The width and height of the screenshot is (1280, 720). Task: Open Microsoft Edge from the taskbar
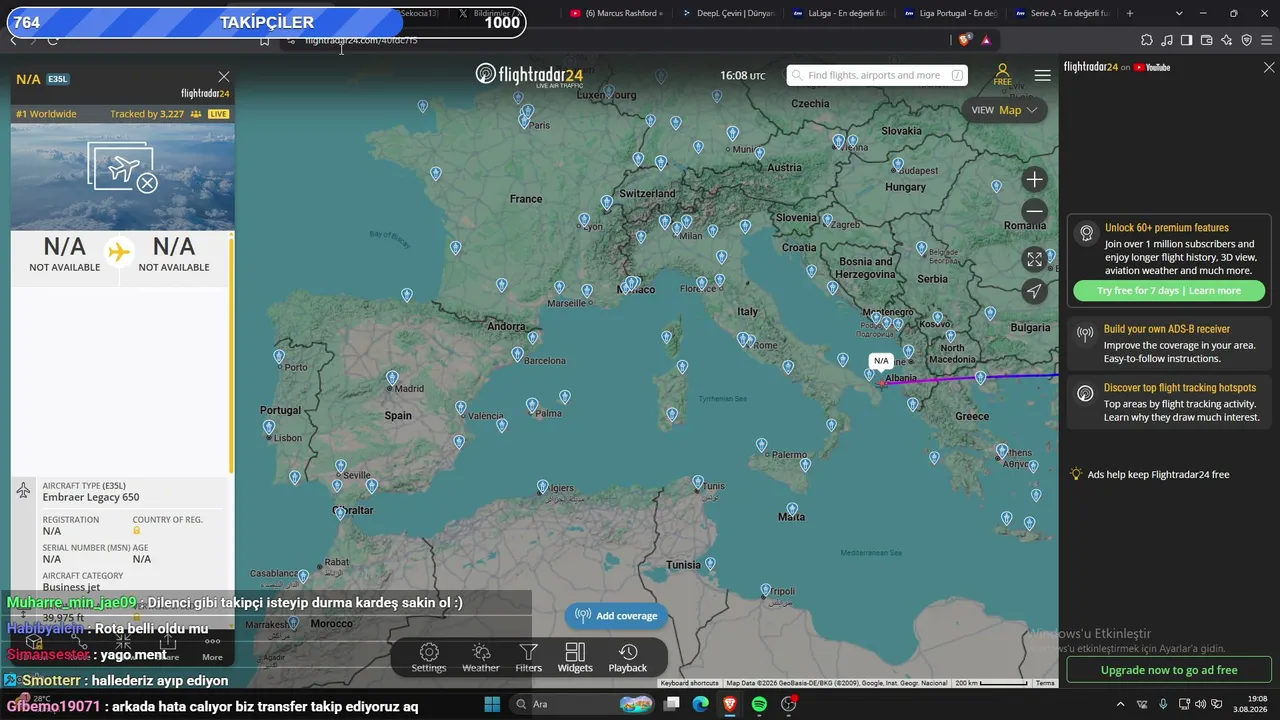coord(701,704)
